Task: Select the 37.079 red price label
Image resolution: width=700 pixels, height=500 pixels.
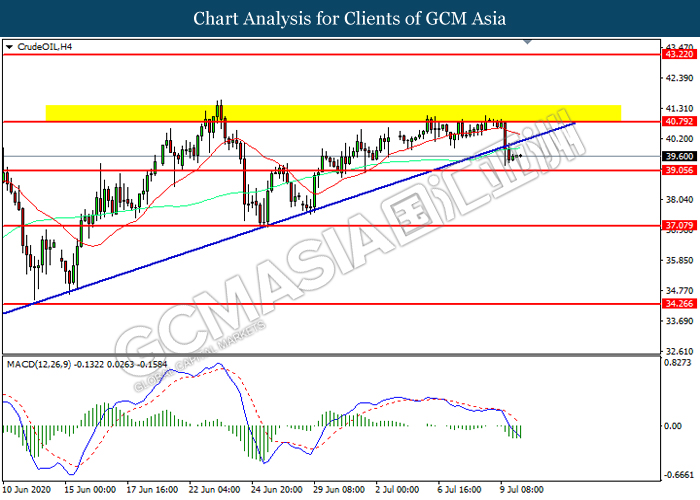Action: pyautogui.click(x=679, y=226)
